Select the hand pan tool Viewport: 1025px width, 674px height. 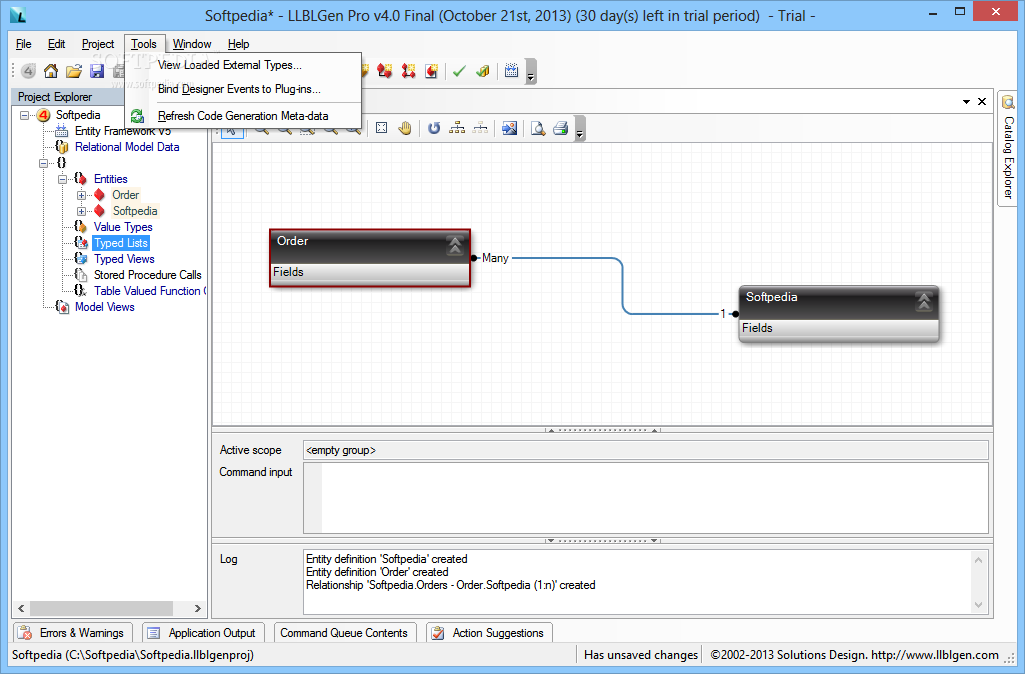point(405,128)
